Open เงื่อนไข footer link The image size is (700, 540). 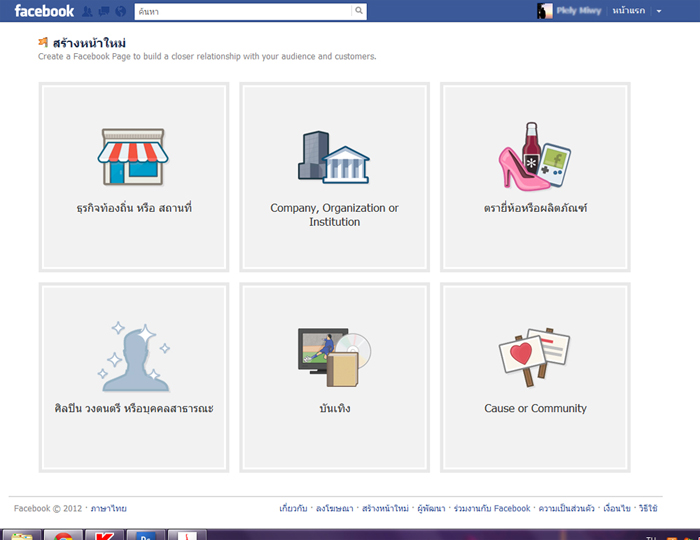click(617, 508)
